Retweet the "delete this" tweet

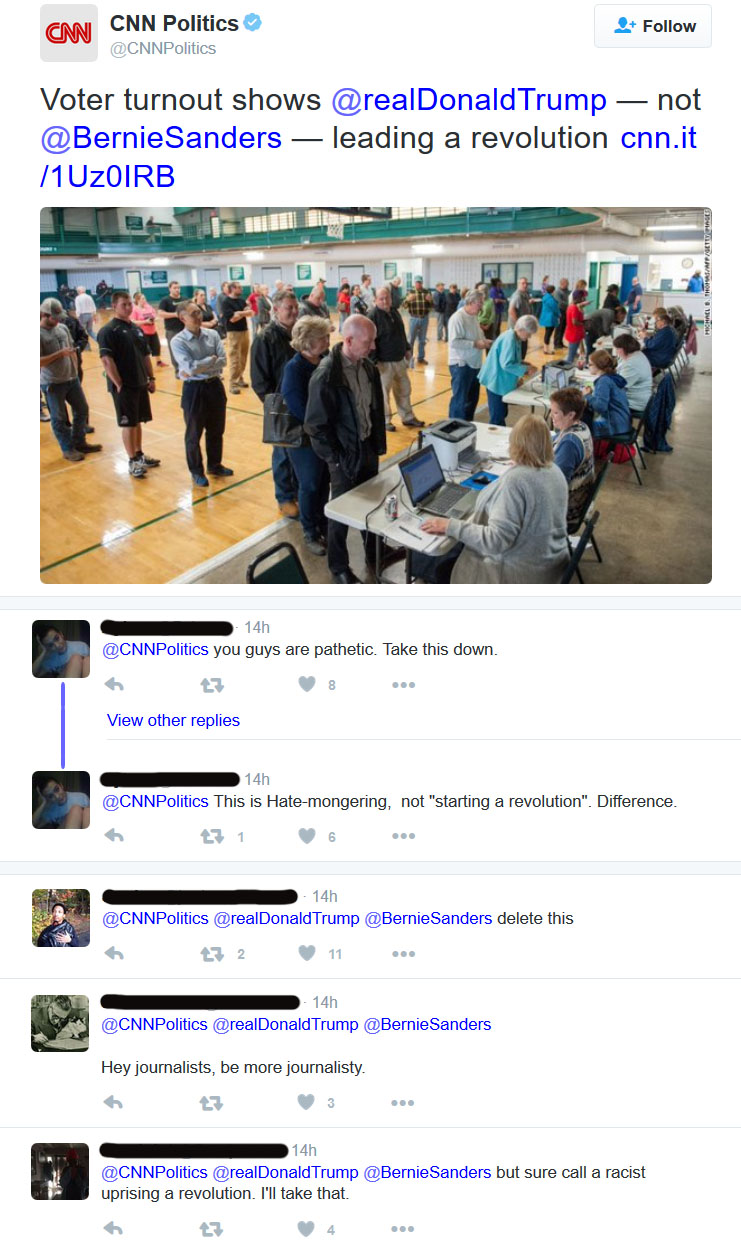tap(212, 953)
